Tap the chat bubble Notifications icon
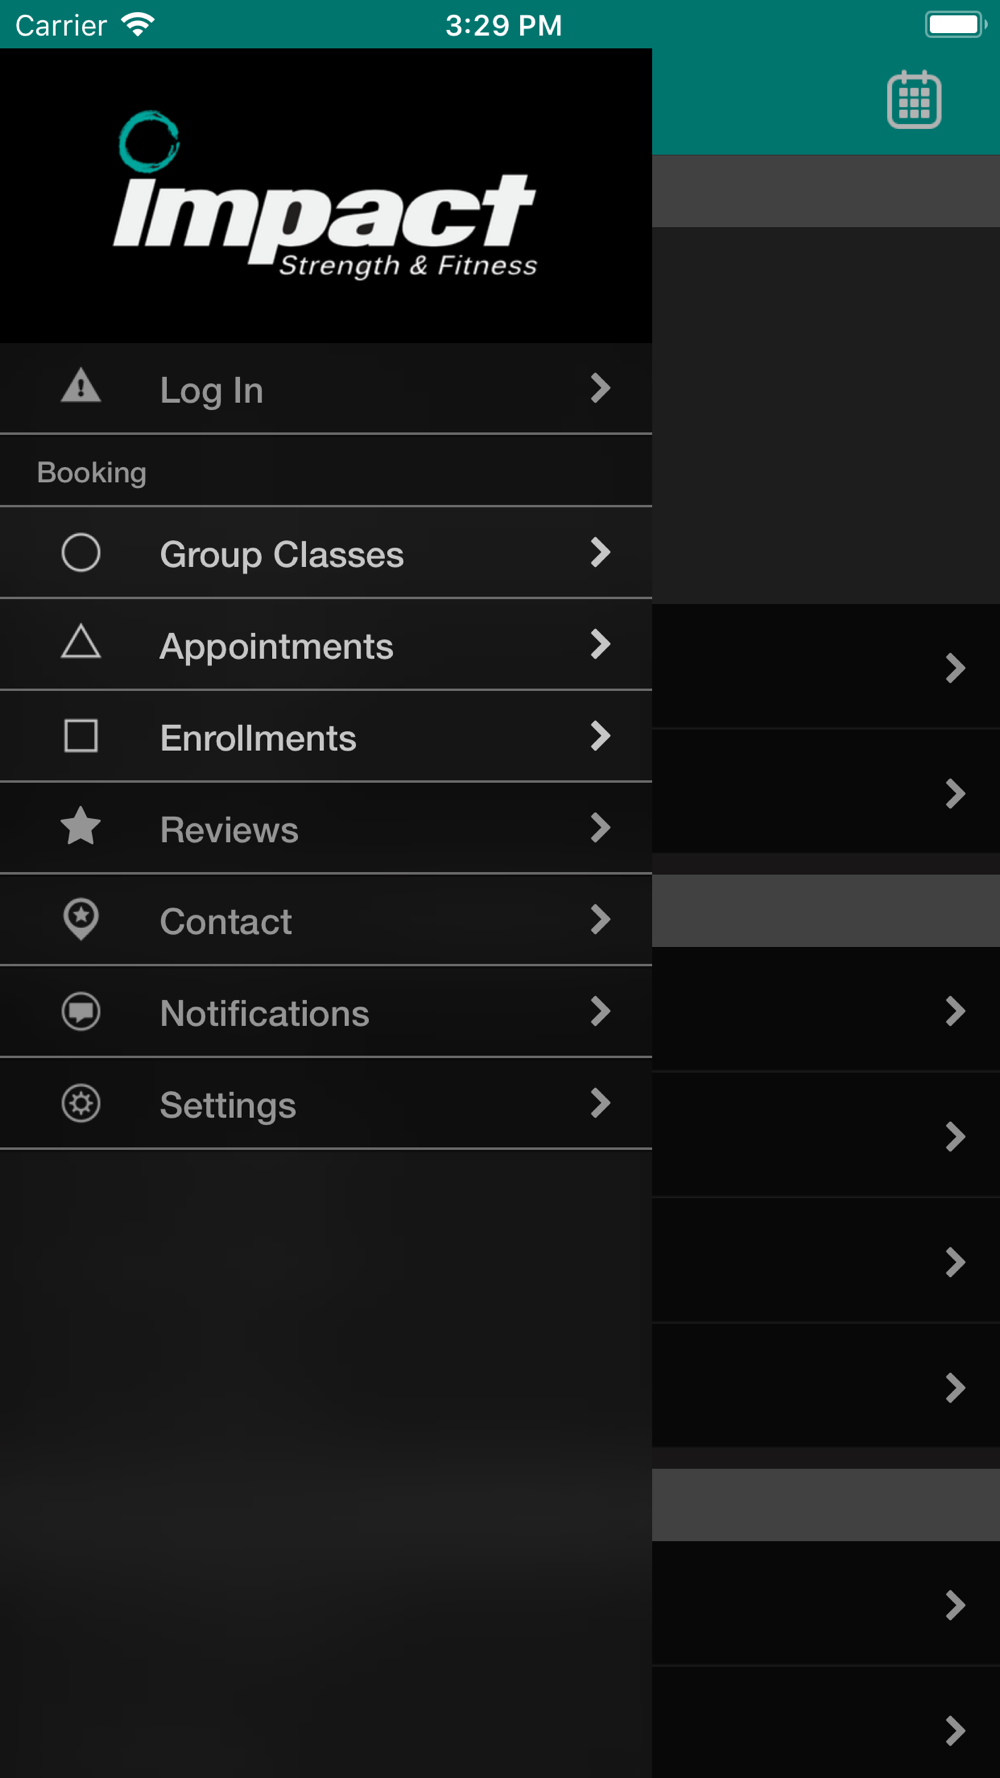Viewport: 1000px width, 1778px height. [x=81, y=1011]
